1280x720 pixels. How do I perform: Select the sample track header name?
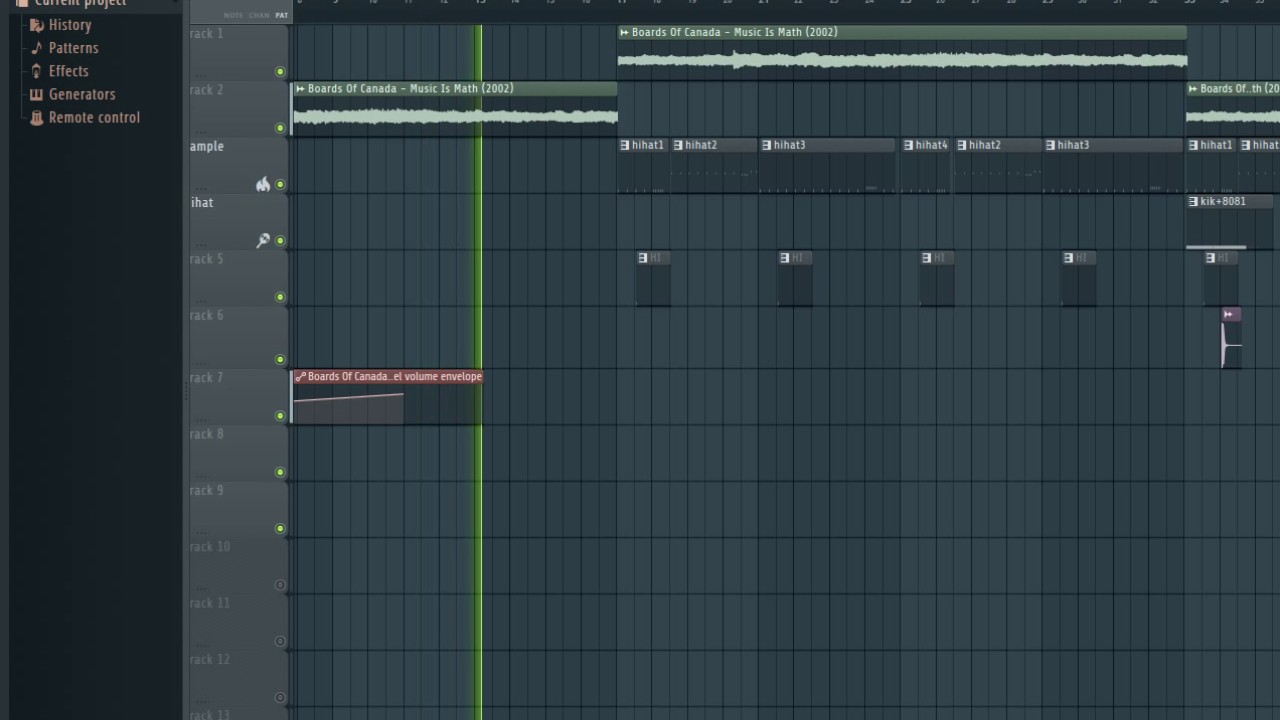[x=207, y=146]
